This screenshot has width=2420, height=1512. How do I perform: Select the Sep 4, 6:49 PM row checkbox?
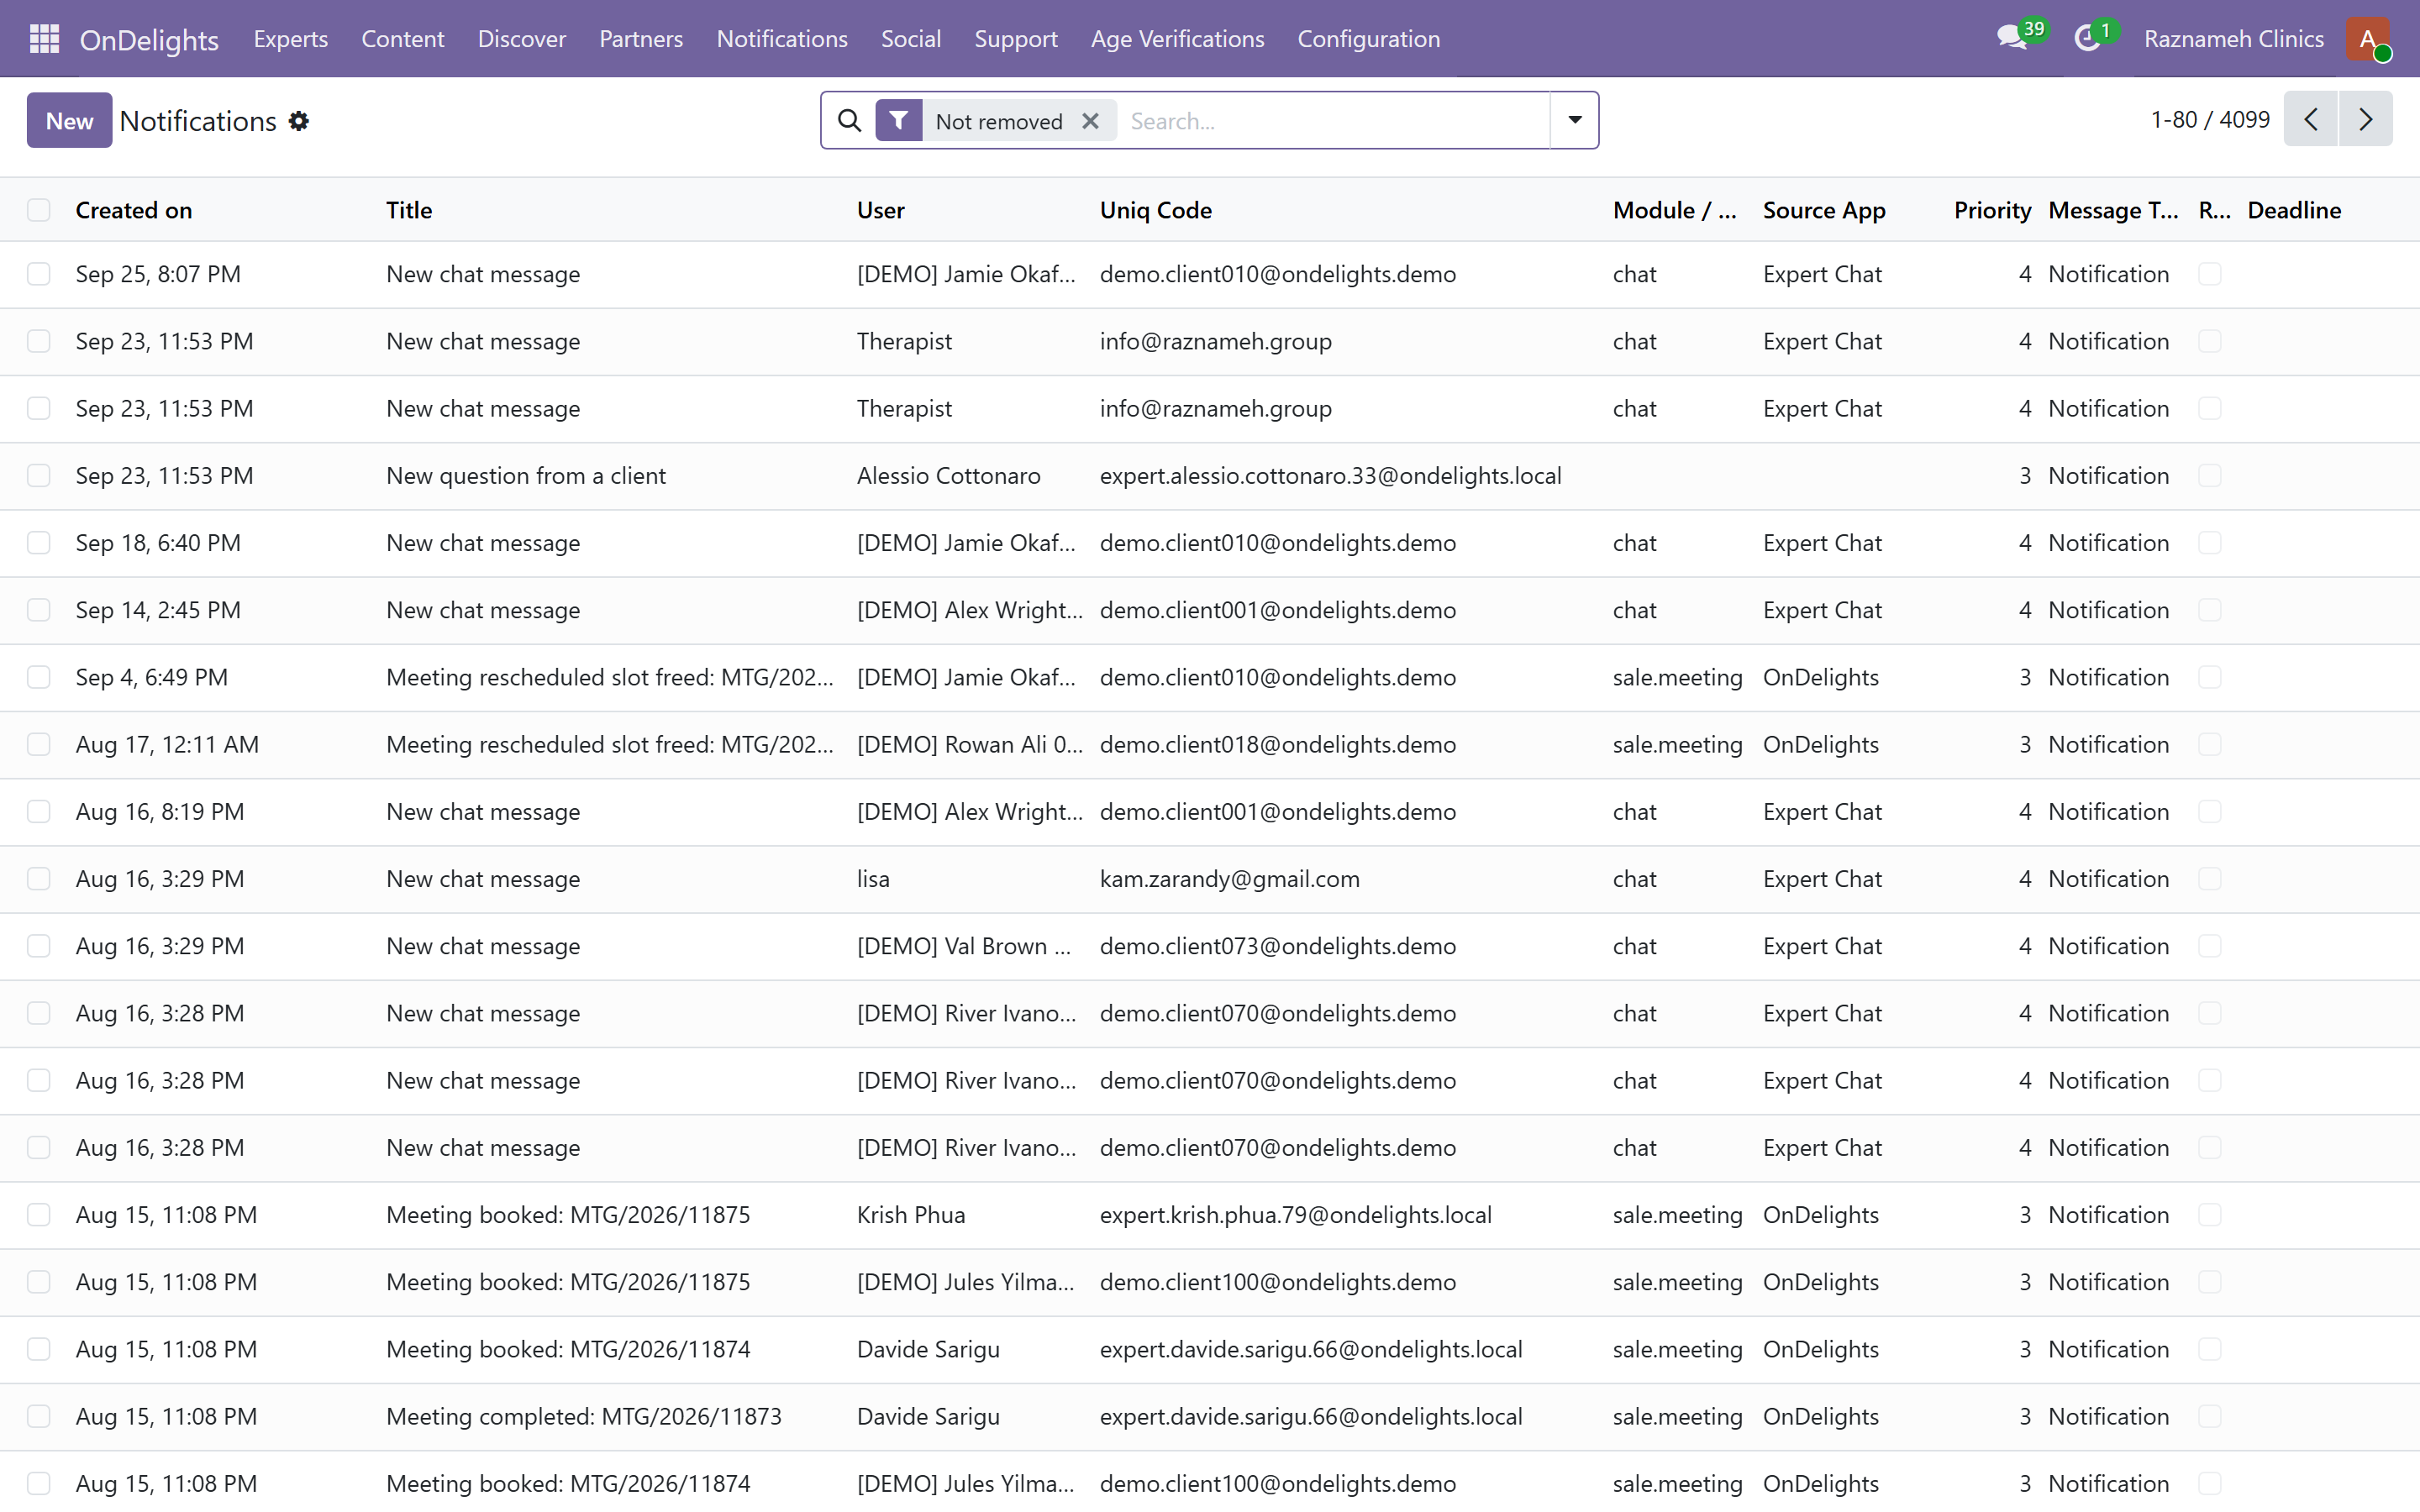point(39,677)
